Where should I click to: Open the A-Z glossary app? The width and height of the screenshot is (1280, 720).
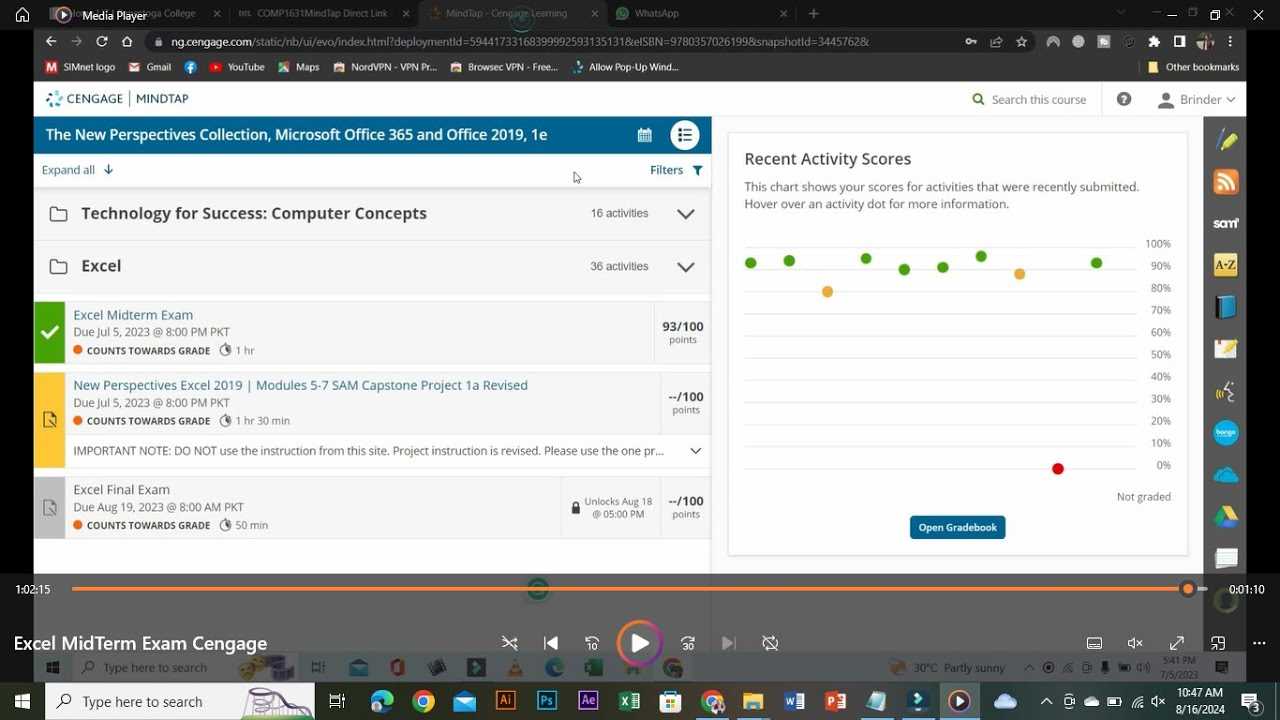pyautogui.click(x=1226, y=265)
